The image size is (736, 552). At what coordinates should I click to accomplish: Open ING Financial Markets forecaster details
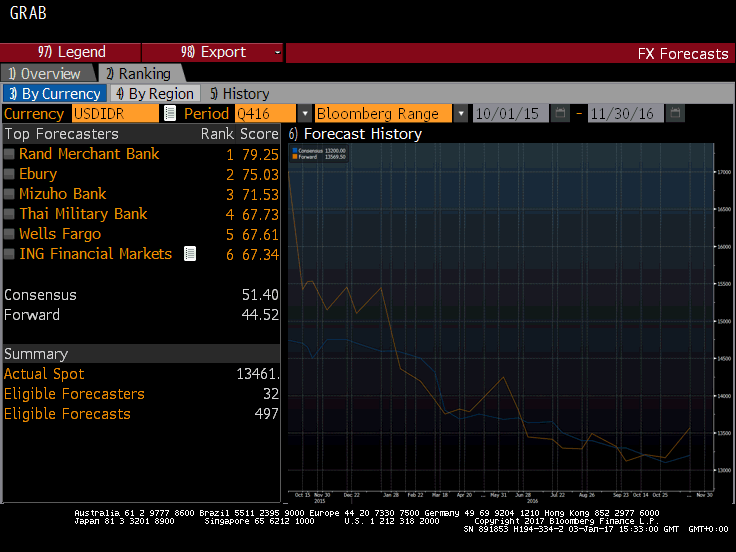(x=95, y=254)
